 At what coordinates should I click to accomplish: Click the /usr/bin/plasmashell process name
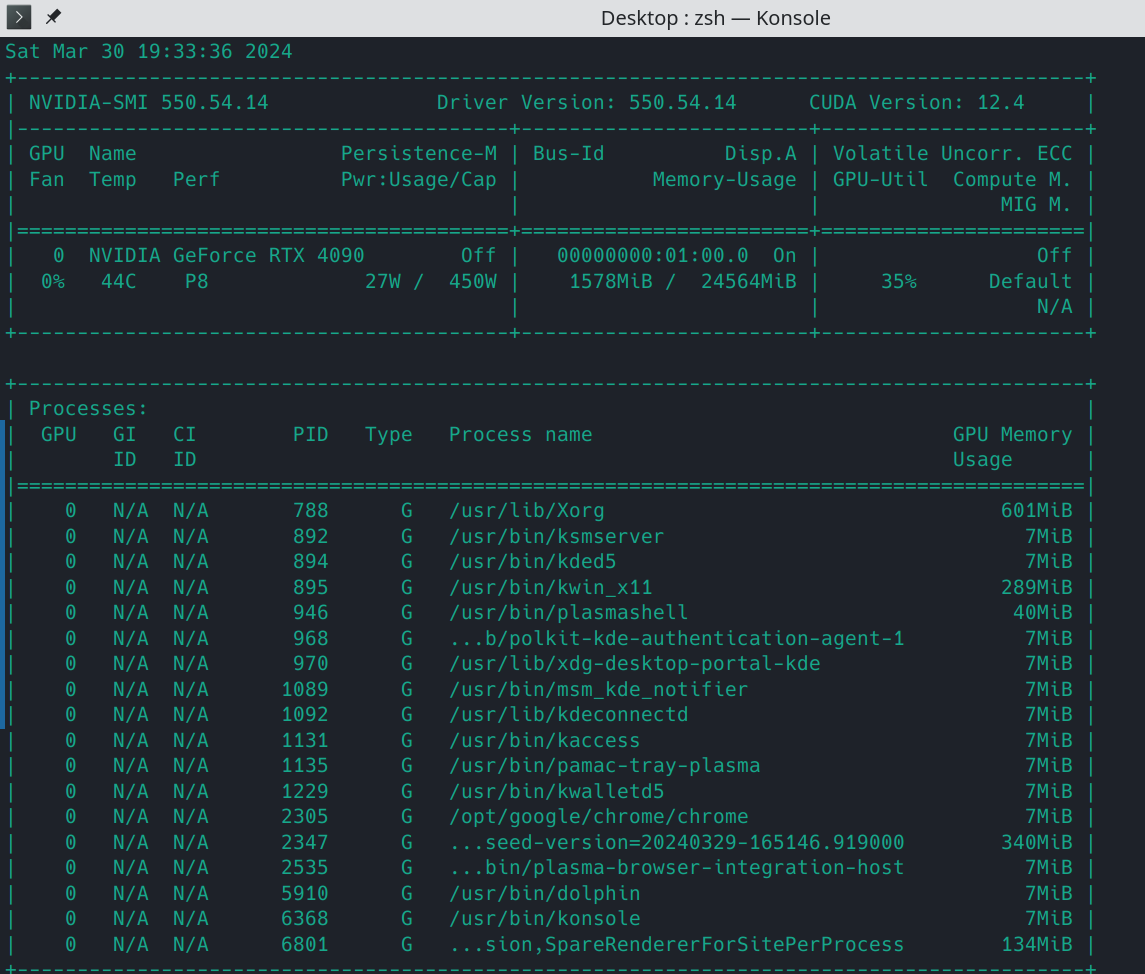point(568,613)
